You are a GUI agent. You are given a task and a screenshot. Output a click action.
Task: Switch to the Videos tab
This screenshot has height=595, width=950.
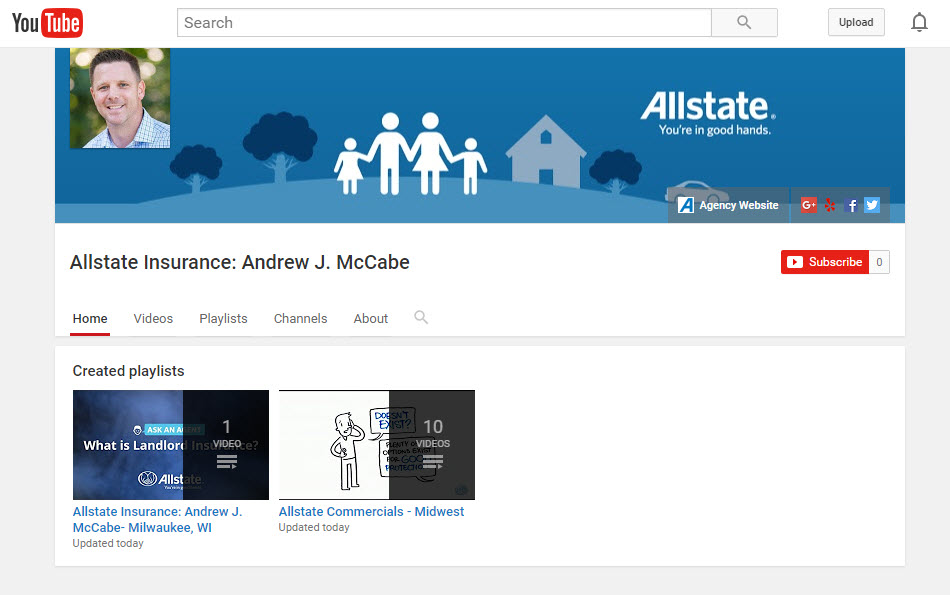[153, 319]
